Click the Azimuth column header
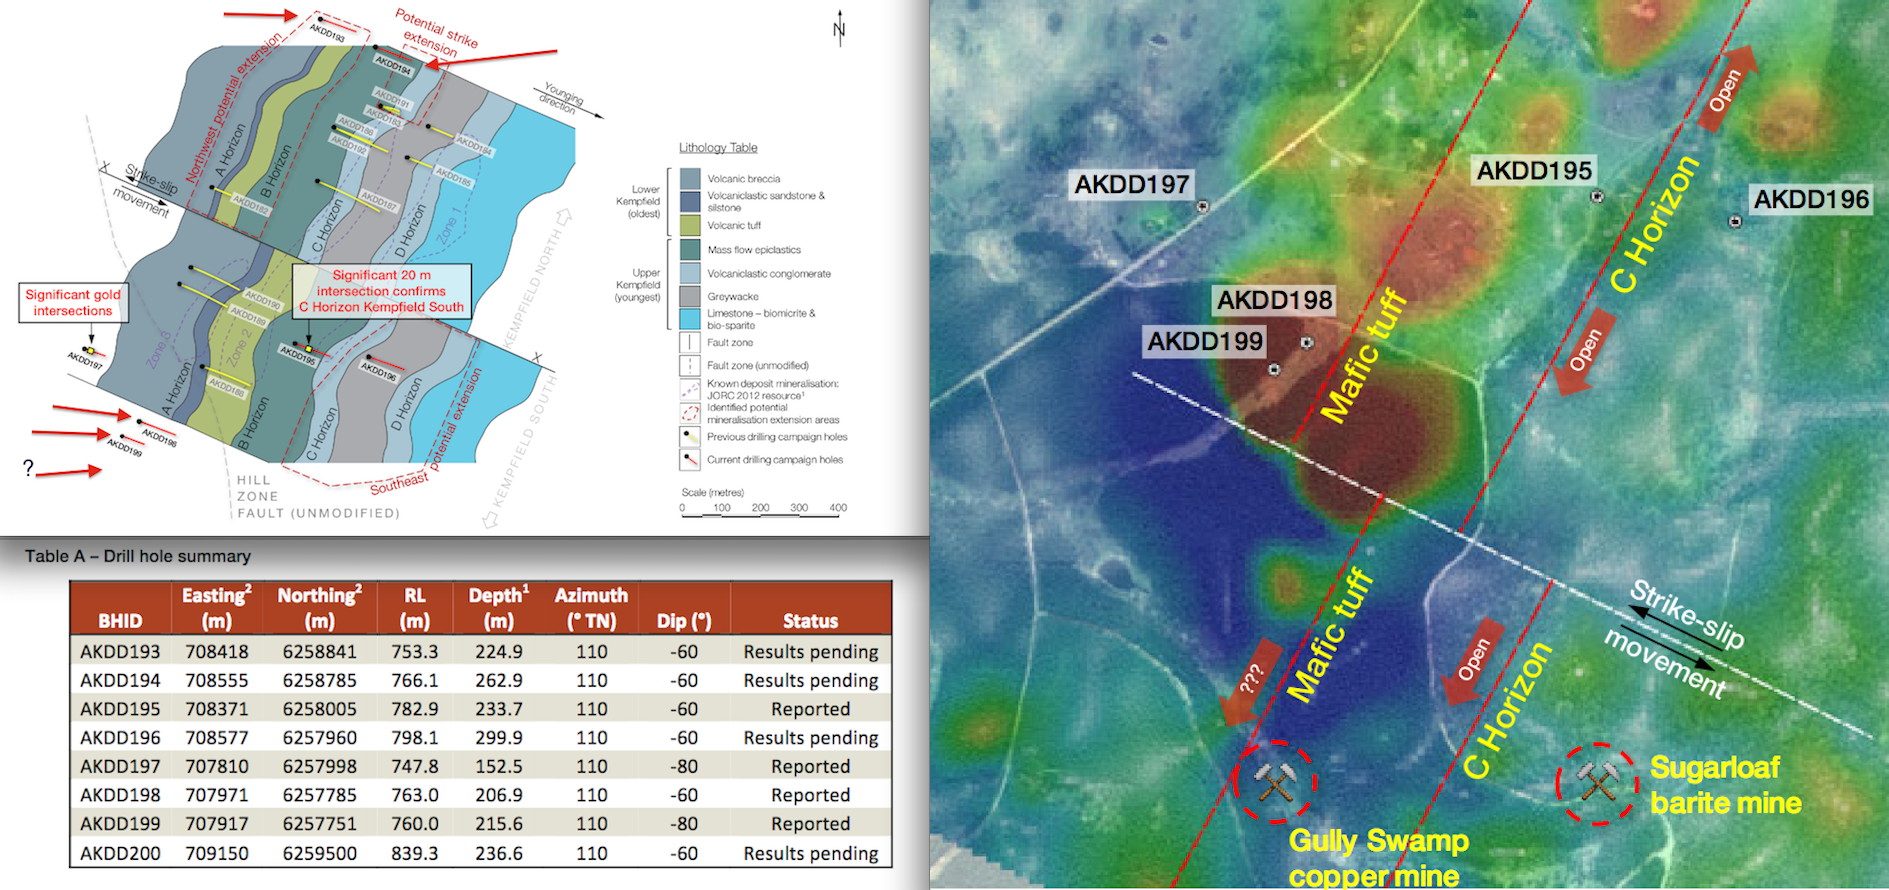1889x890 pixels. (591, 607)
